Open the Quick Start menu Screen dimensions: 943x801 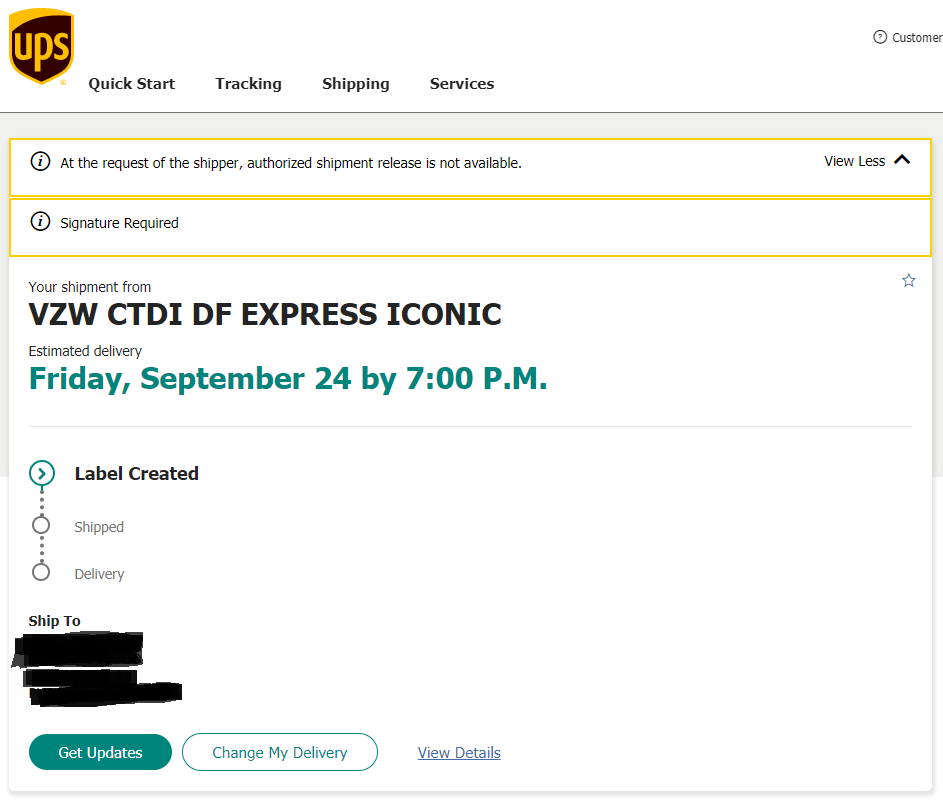(x=131, y=84)
